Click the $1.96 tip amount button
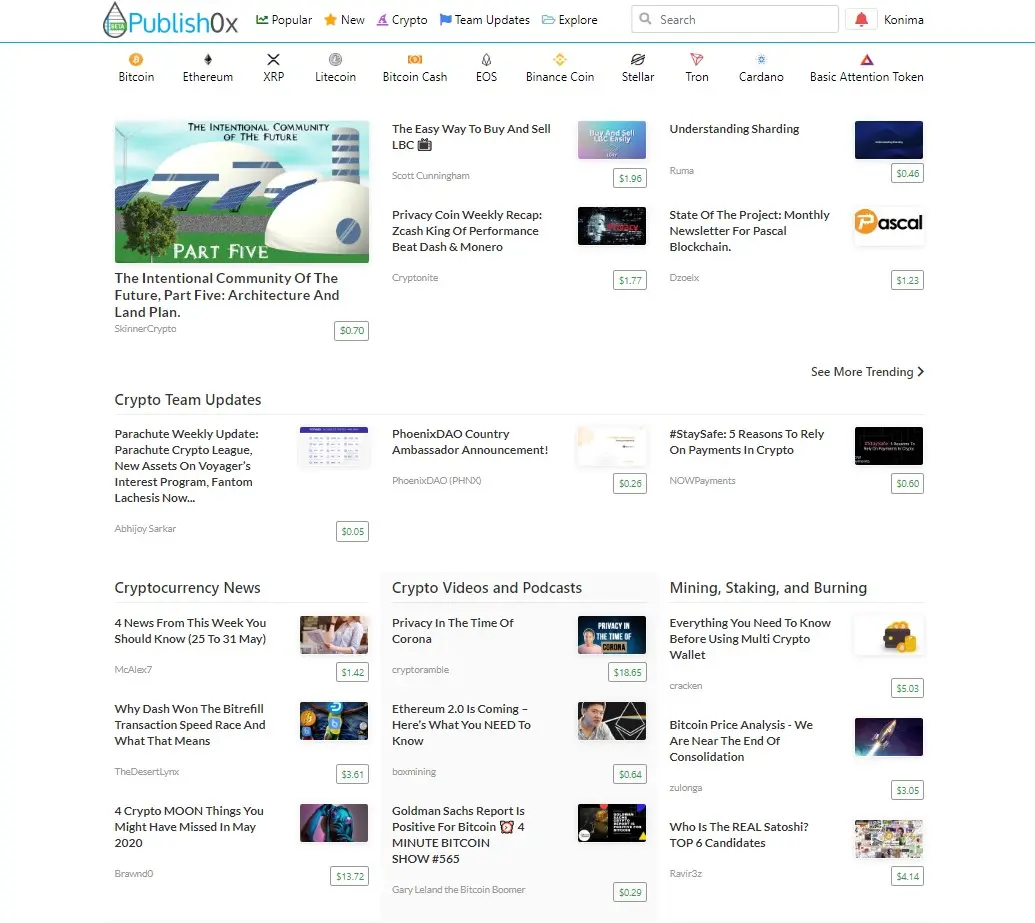This screenshot has height=923, width=1035. pos(630,178)
